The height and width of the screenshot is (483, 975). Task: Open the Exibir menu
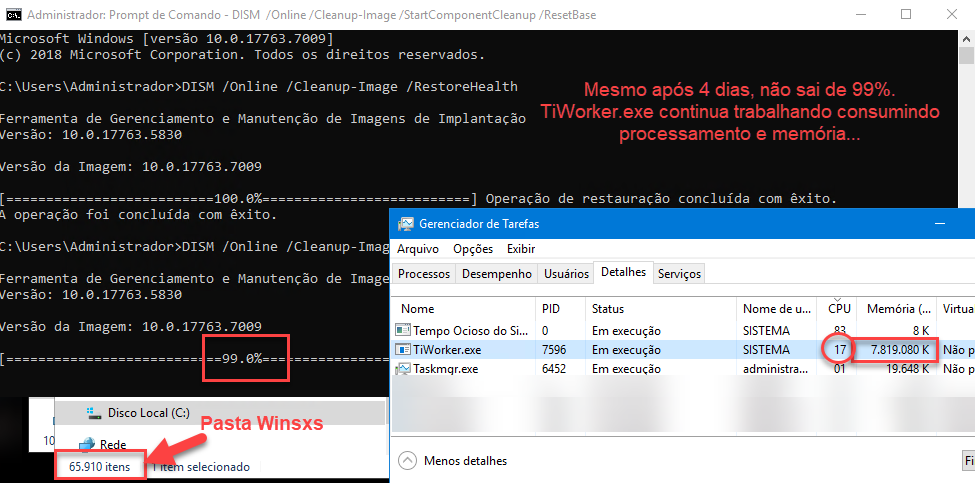[521, 249]
